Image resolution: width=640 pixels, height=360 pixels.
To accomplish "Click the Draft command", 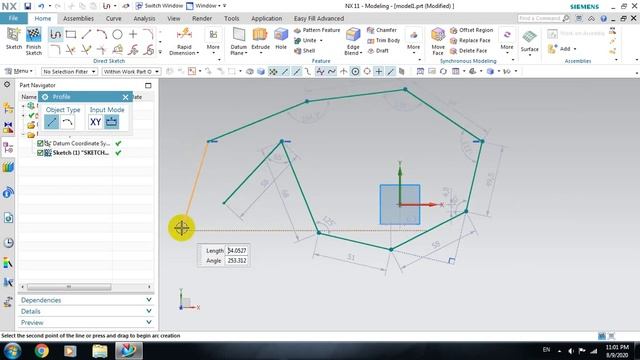I will point(378,51).
